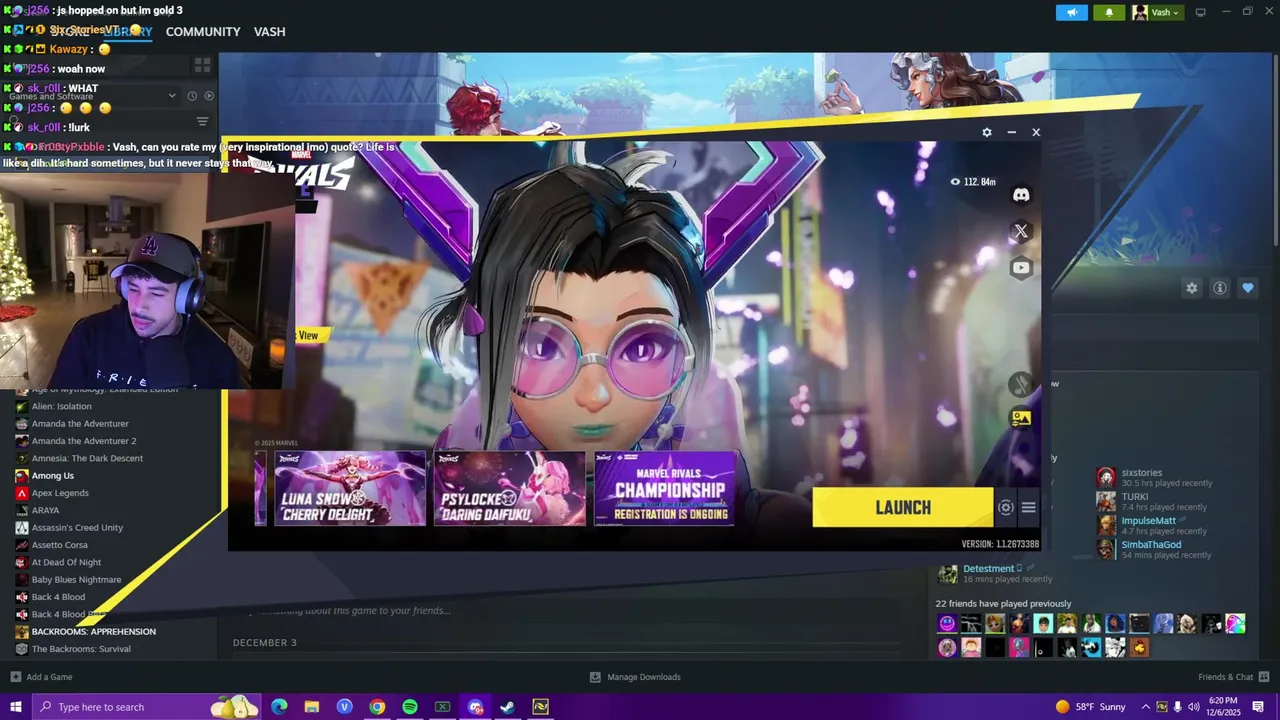Open Steam game manage gear icon

pyautogui.click(x=1192, y=288)
